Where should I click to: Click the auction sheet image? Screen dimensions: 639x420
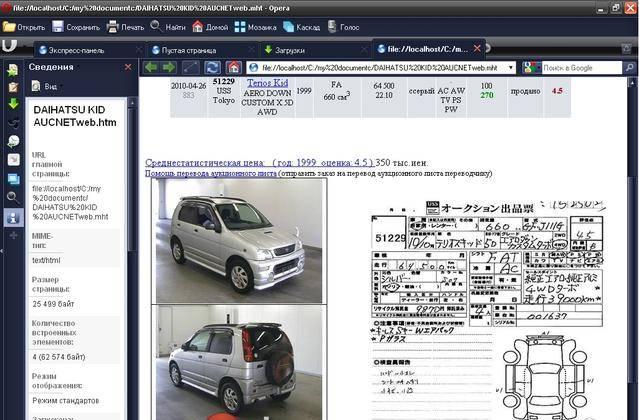(x=488, y=310)
